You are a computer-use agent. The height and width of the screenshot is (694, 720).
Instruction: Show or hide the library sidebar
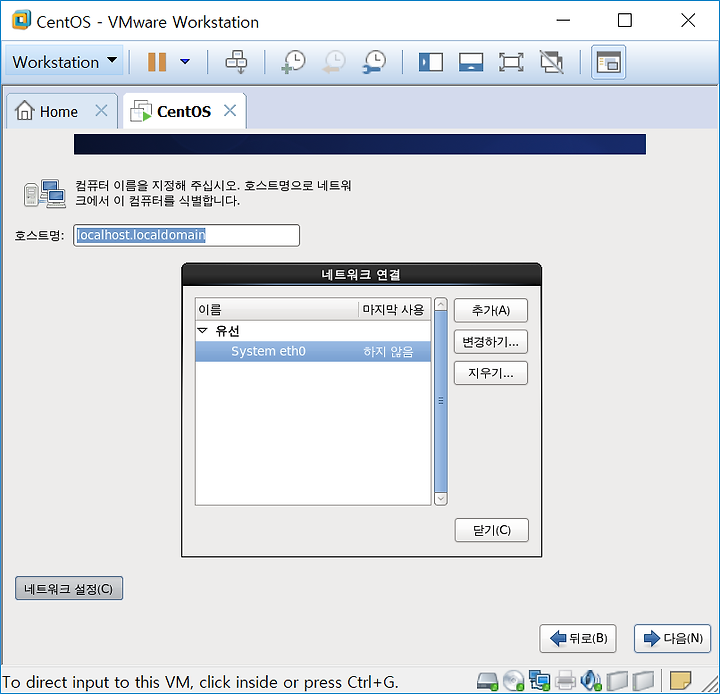431,62
